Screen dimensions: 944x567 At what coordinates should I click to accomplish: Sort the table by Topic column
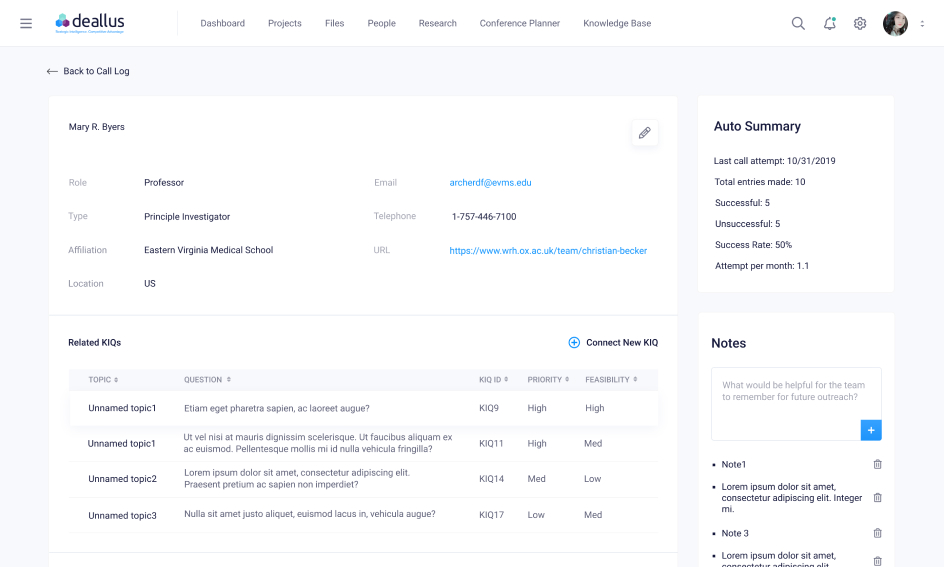pos(103,380)
